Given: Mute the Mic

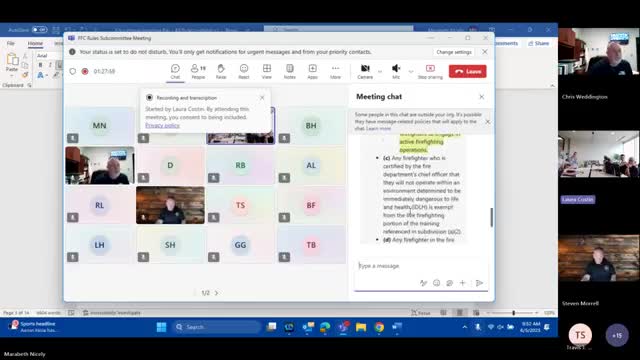Looking at the screenshot, I should (x=396, y=71).
